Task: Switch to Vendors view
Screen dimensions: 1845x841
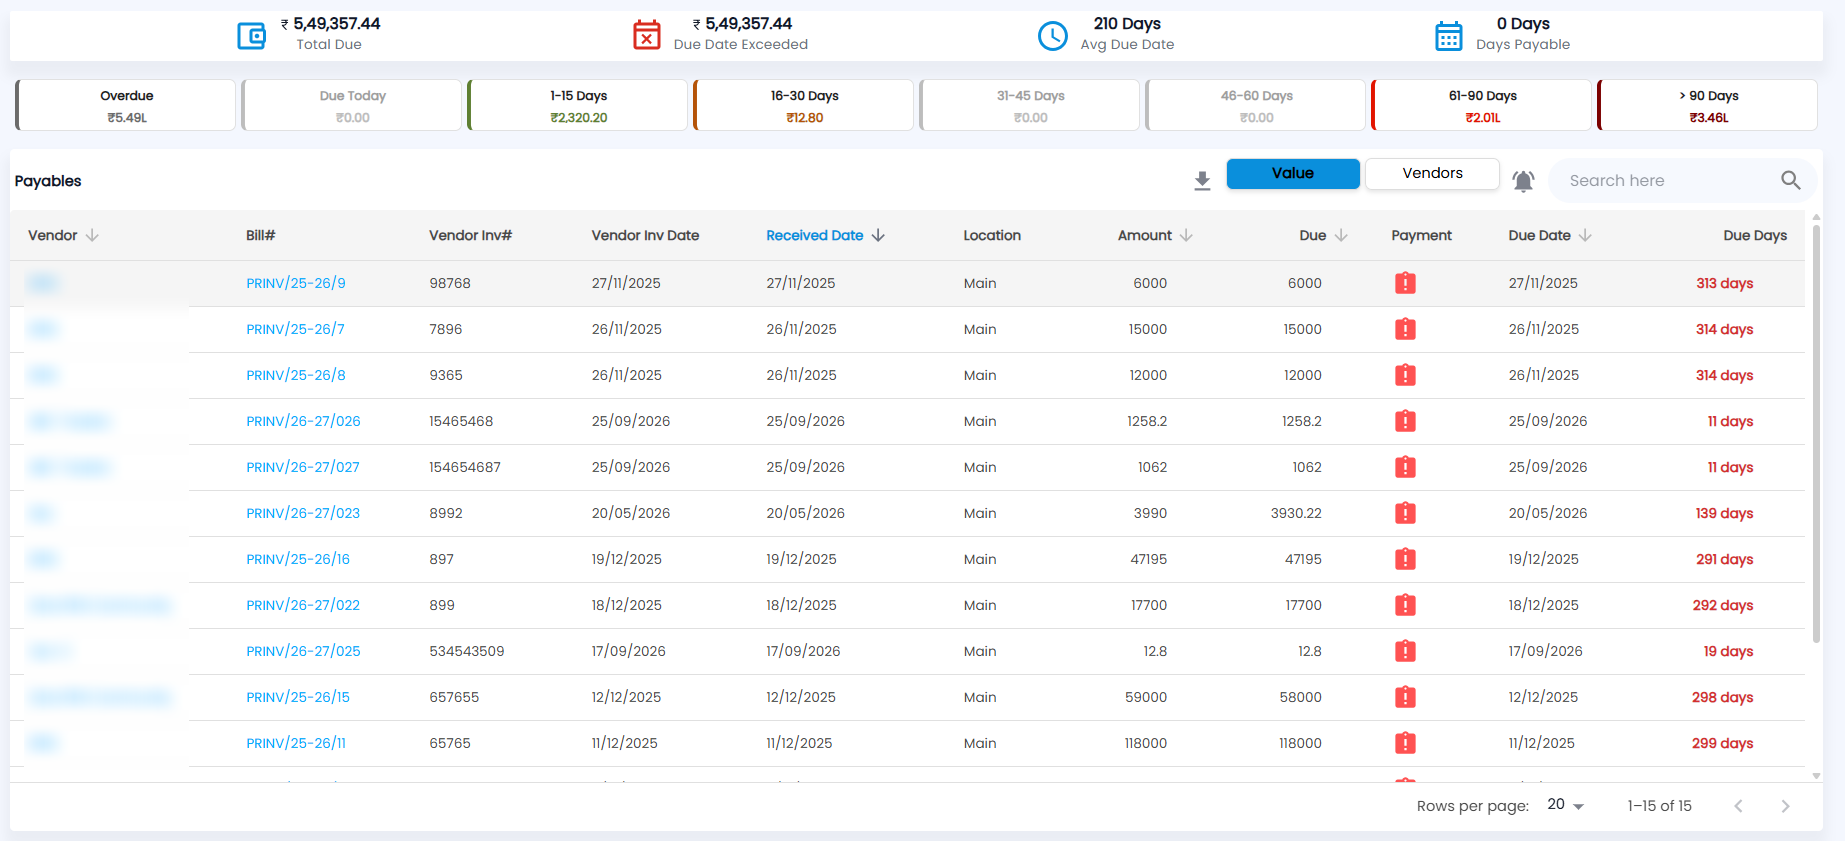Action: [x=1432, y=173]
